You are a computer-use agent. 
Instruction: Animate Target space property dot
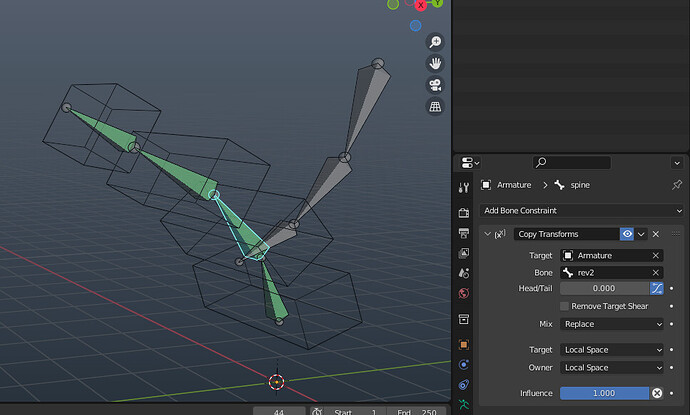(x=672, y=350)
